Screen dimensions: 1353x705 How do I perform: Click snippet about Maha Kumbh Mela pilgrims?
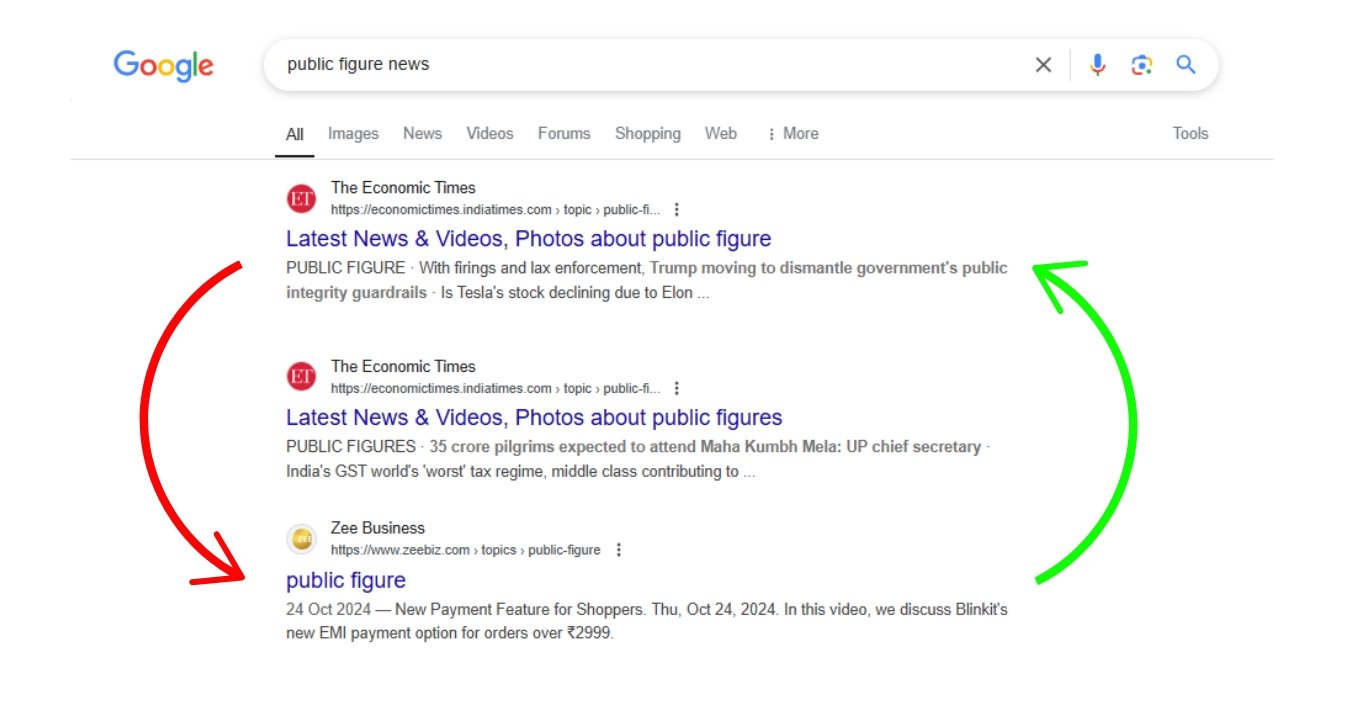pyautogui.click(x=638, y=459)
